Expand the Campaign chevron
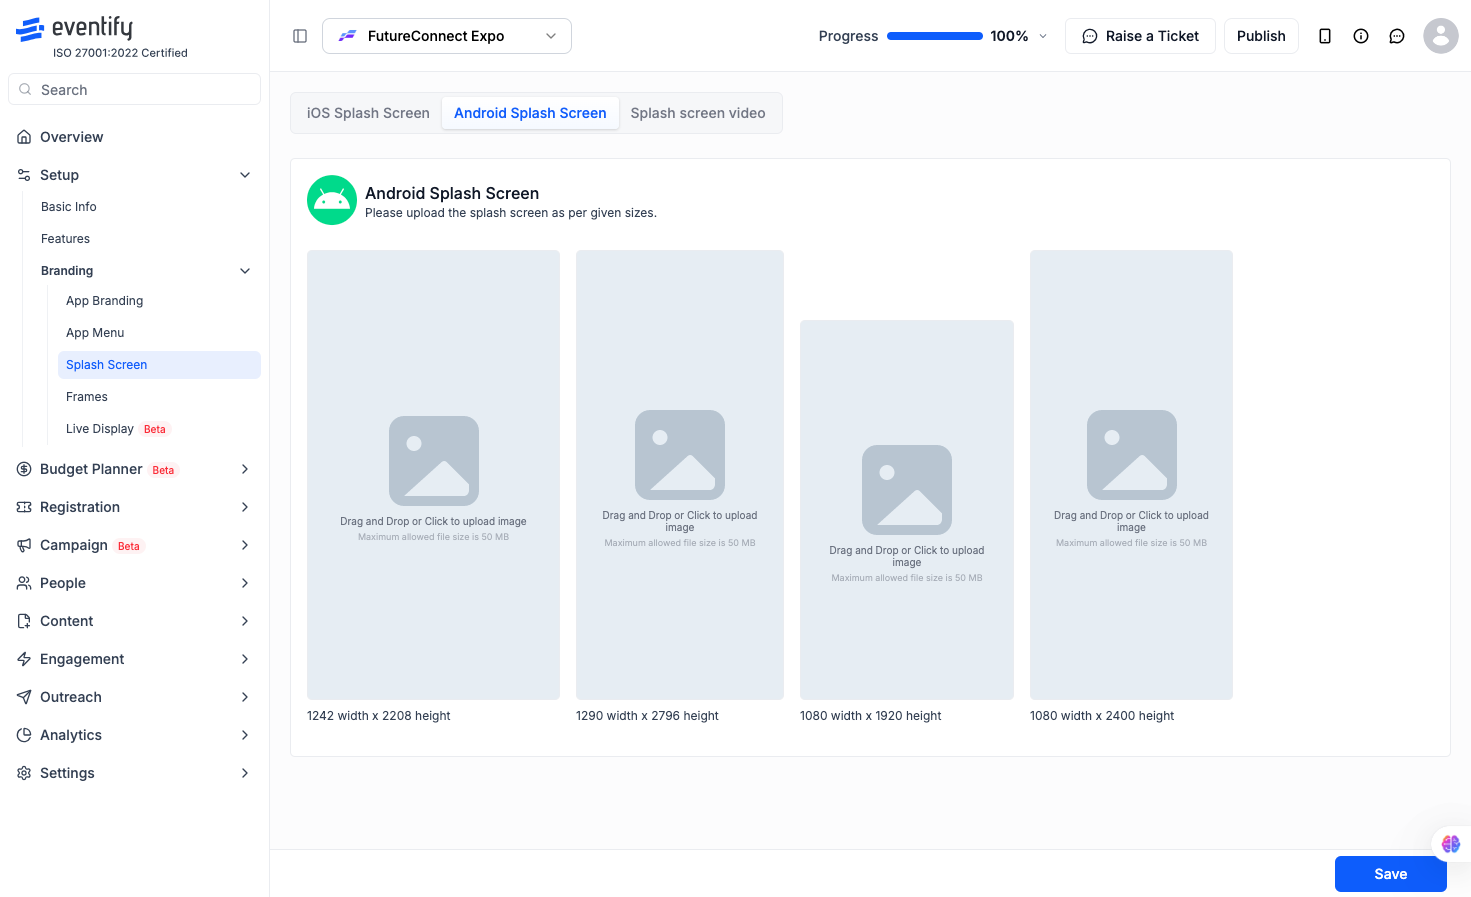1471x897 pixels. click(x=245, y=545)
